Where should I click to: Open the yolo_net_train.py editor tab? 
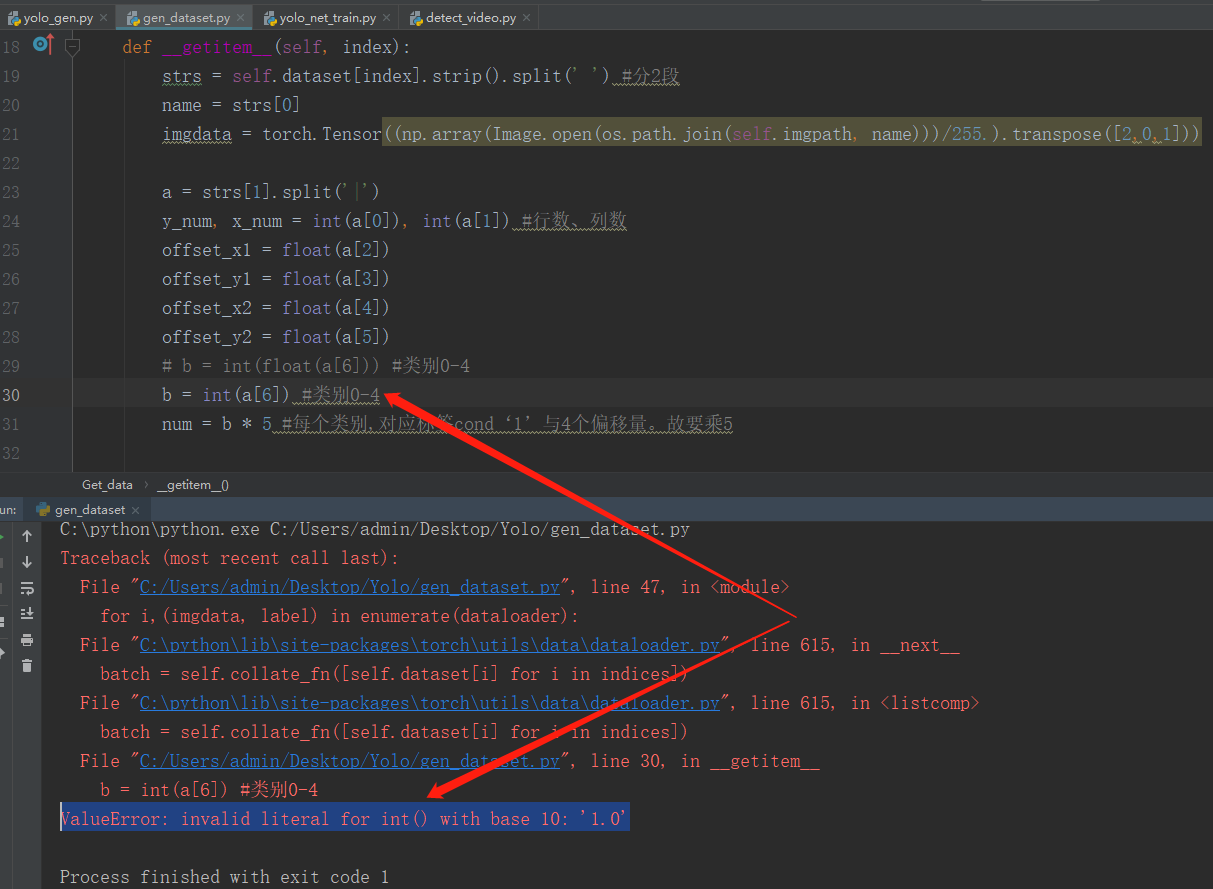click(320, 18)
